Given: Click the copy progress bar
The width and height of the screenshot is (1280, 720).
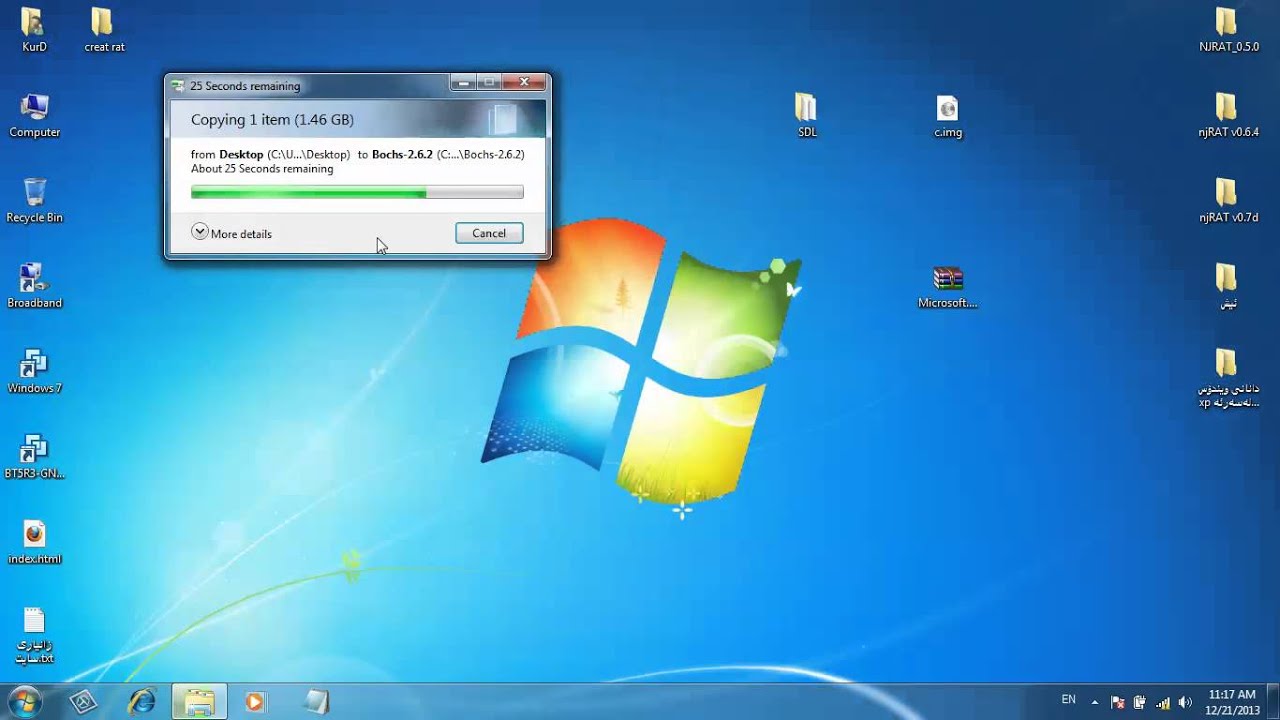Looking at the screenshot, I should point(357,192).
